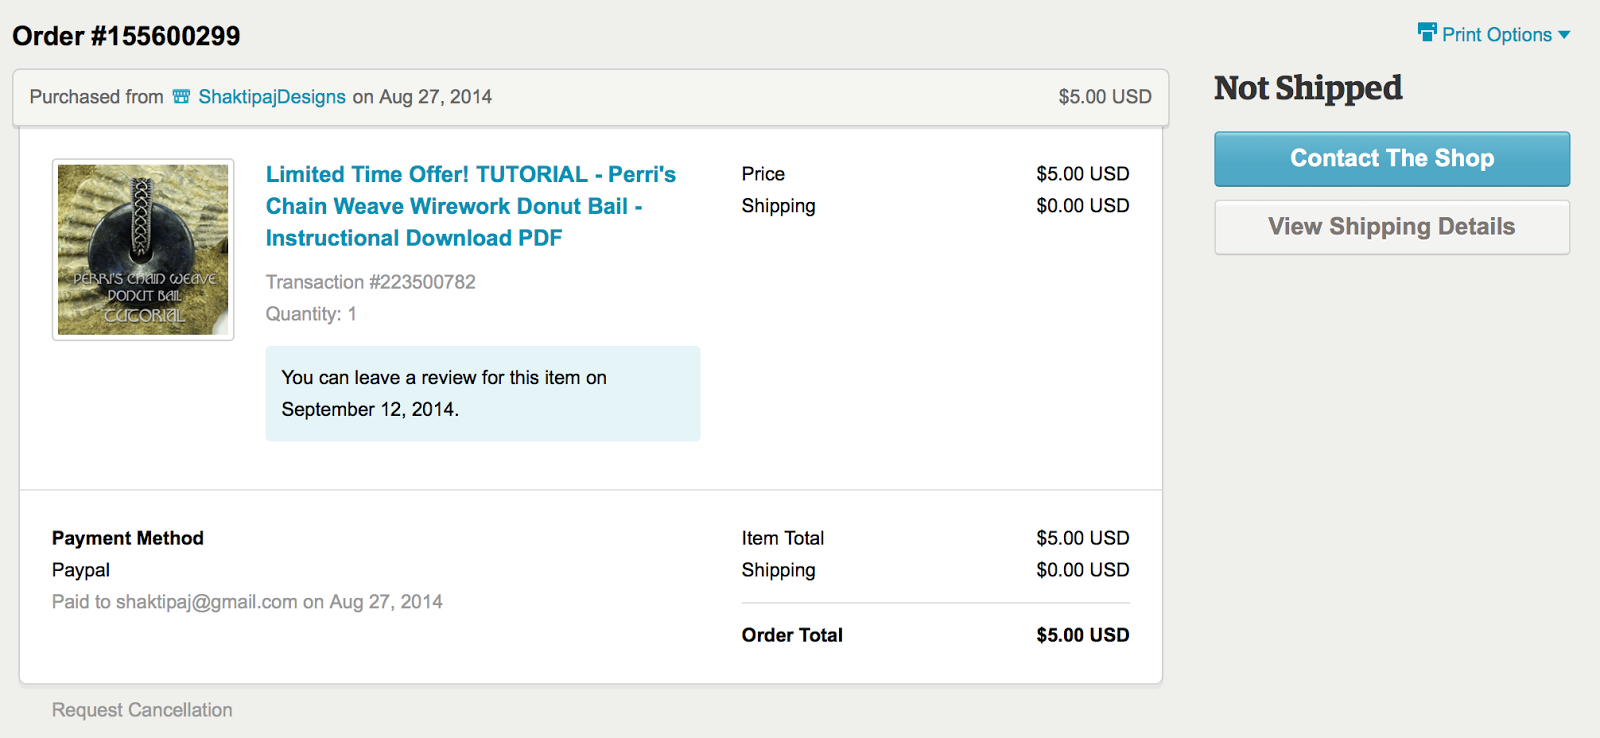Click the Payment Method heading
1600x738 pixels.
click(x=128, y=538)
